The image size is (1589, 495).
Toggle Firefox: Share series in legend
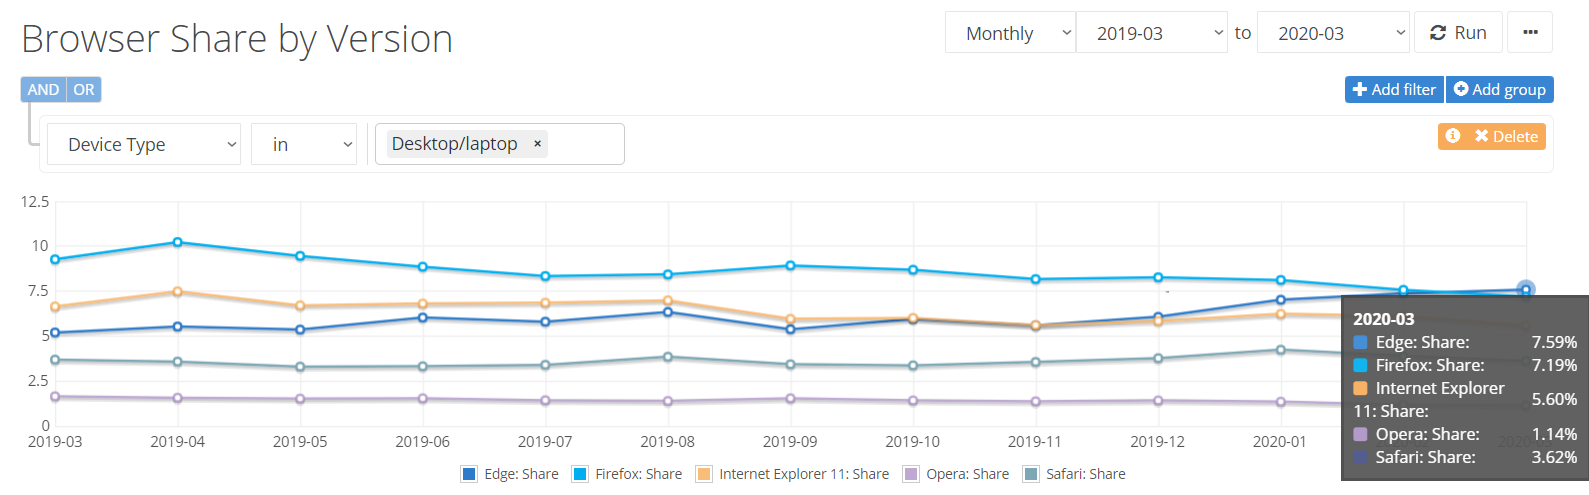[x=628, y=474]
